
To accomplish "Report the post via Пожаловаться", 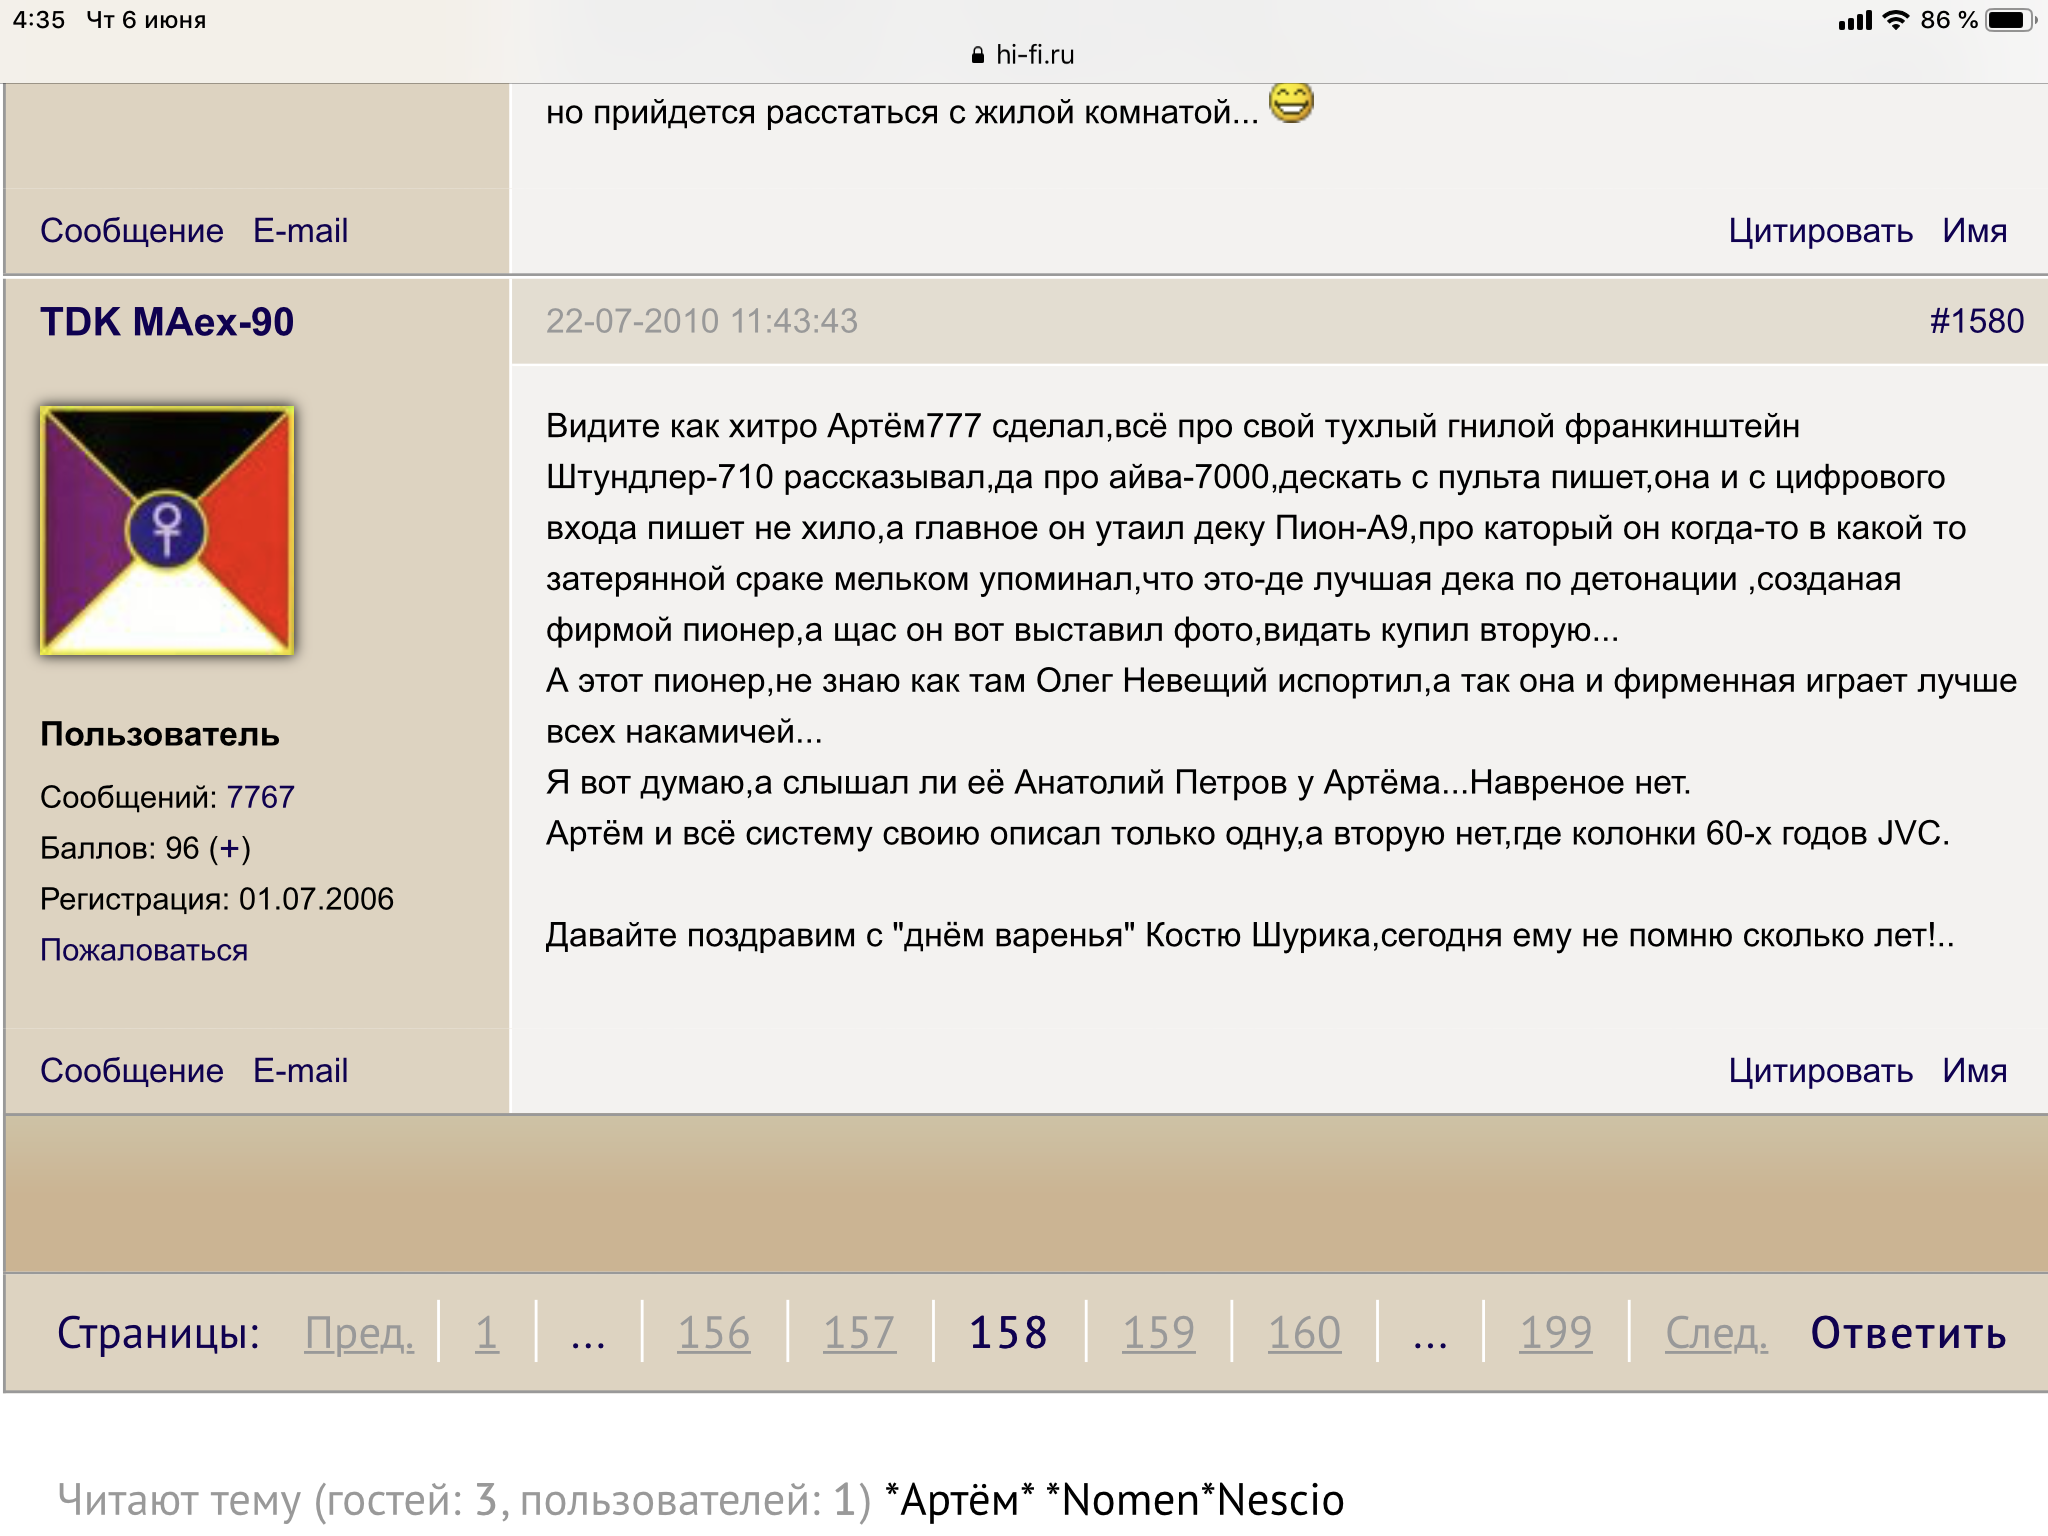I will coord(144,950).
